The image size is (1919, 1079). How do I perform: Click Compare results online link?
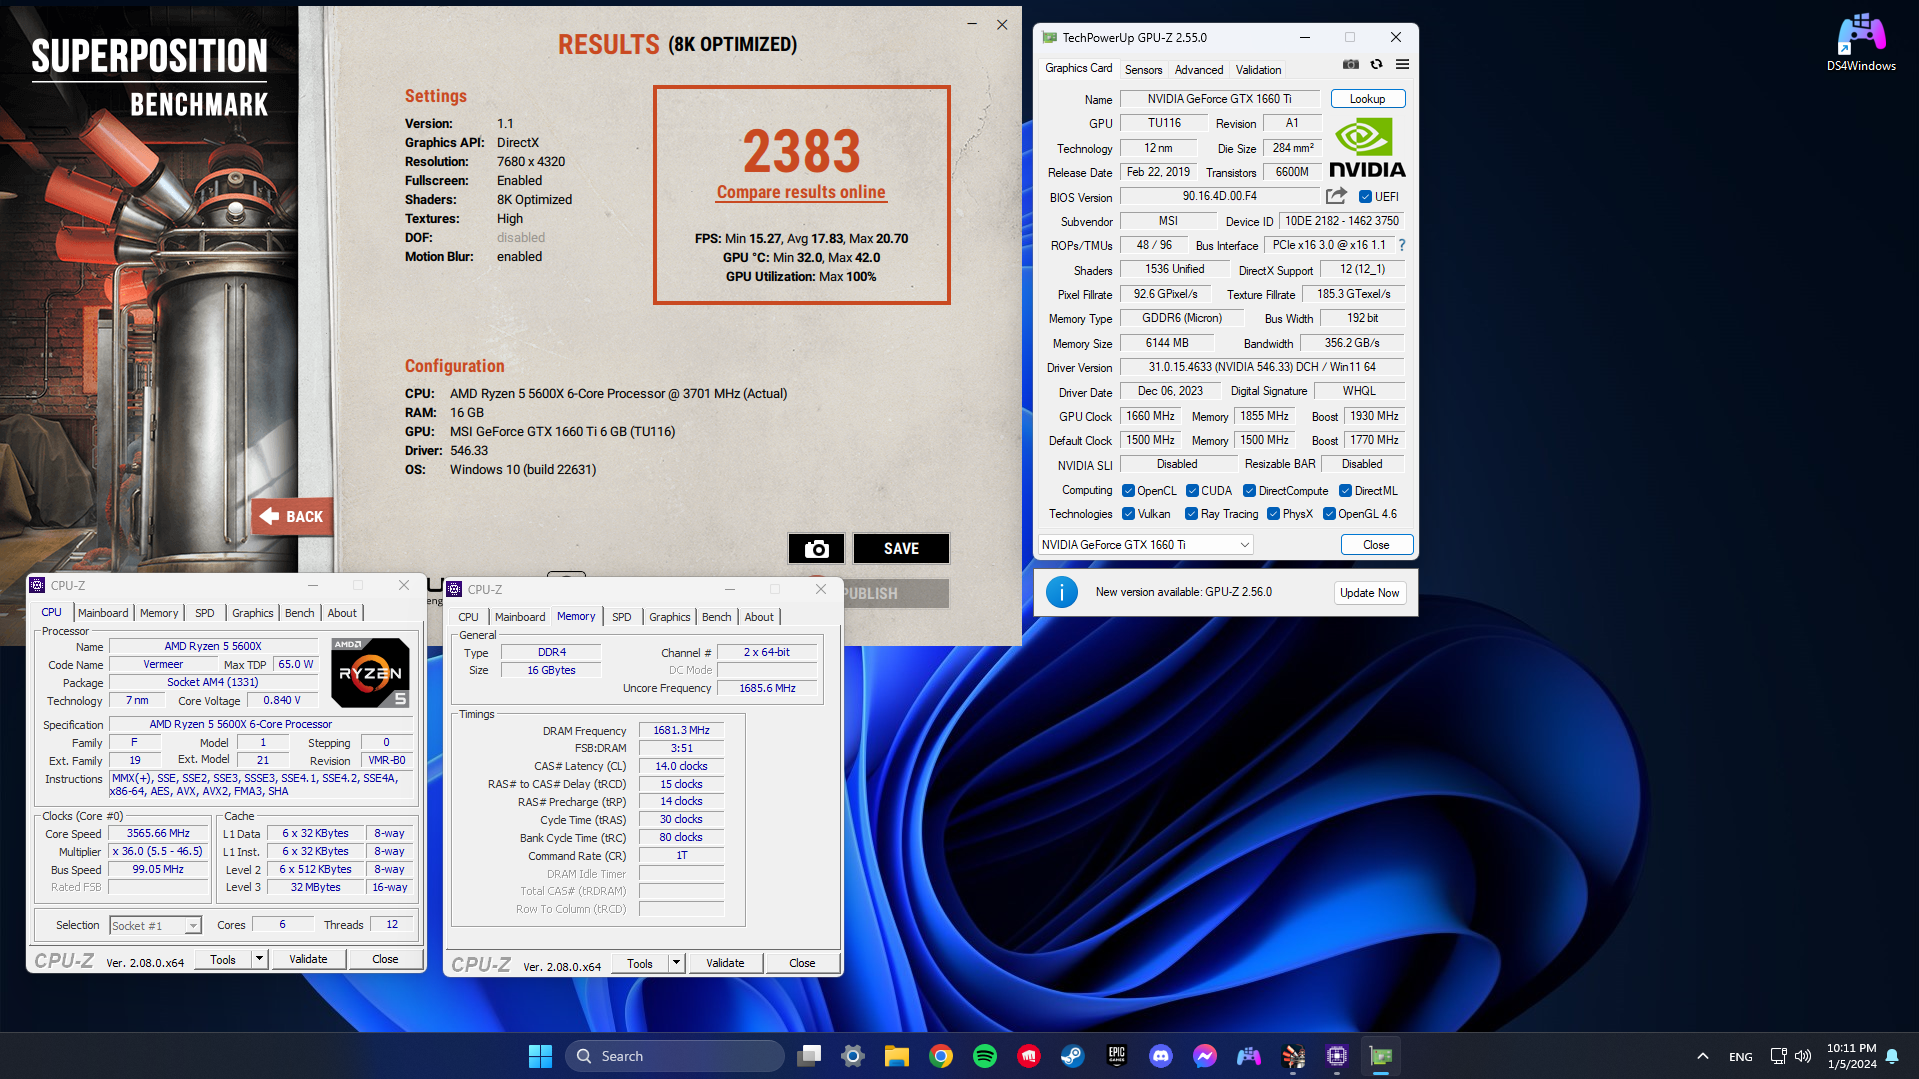tap(801, 192)
